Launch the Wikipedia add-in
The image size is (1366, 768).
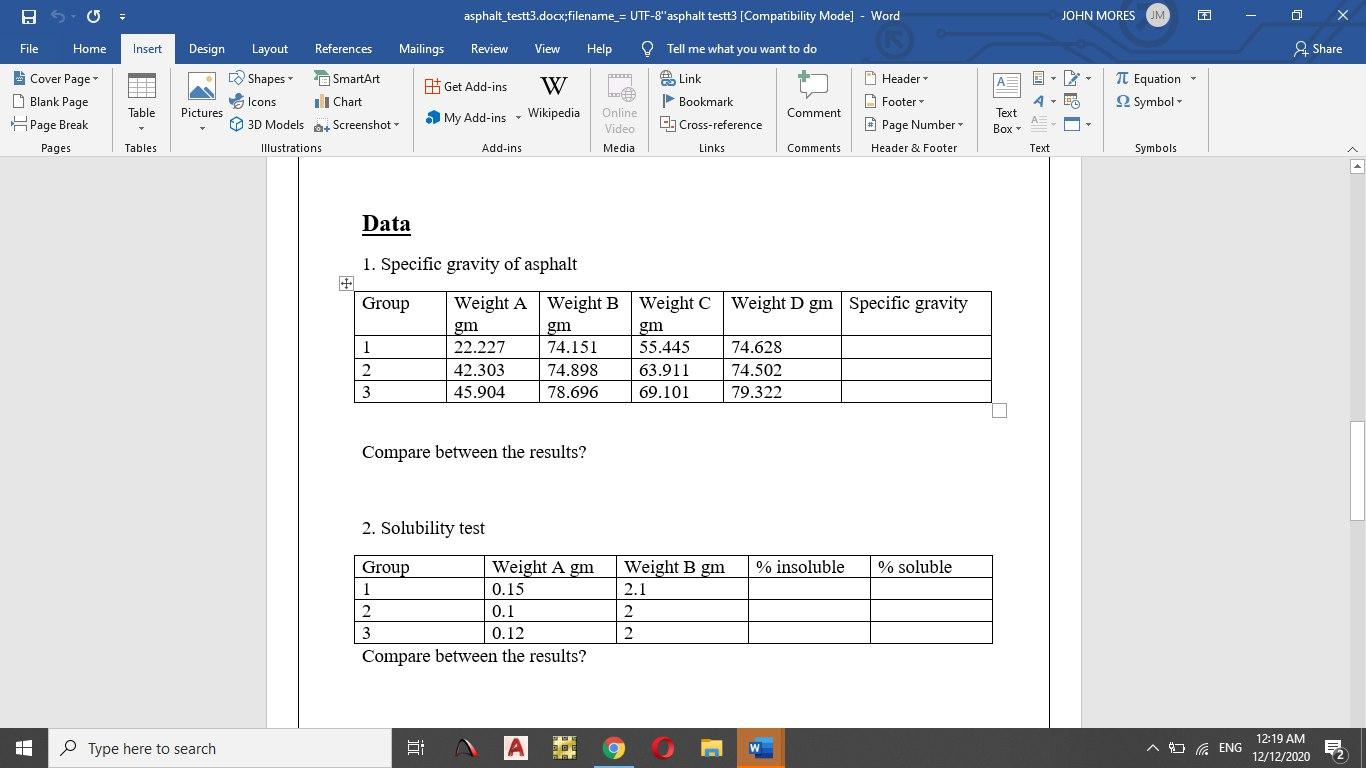click(x=554, y=98)
